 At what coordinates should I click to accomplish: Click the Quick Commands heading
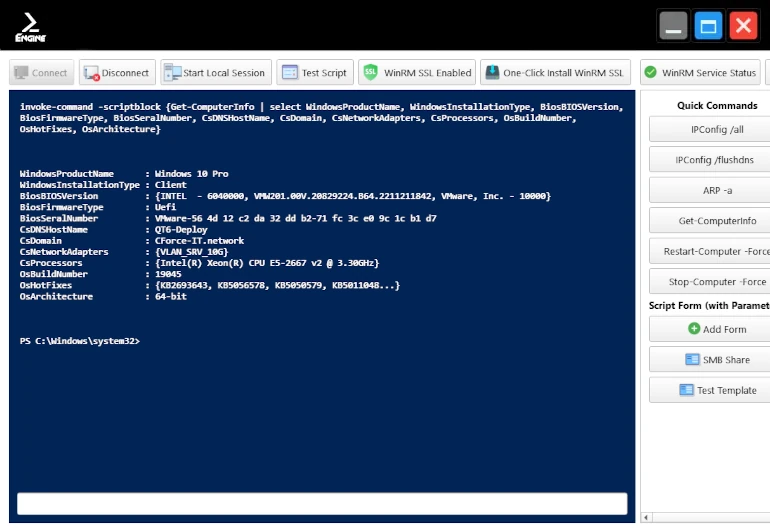717,106
